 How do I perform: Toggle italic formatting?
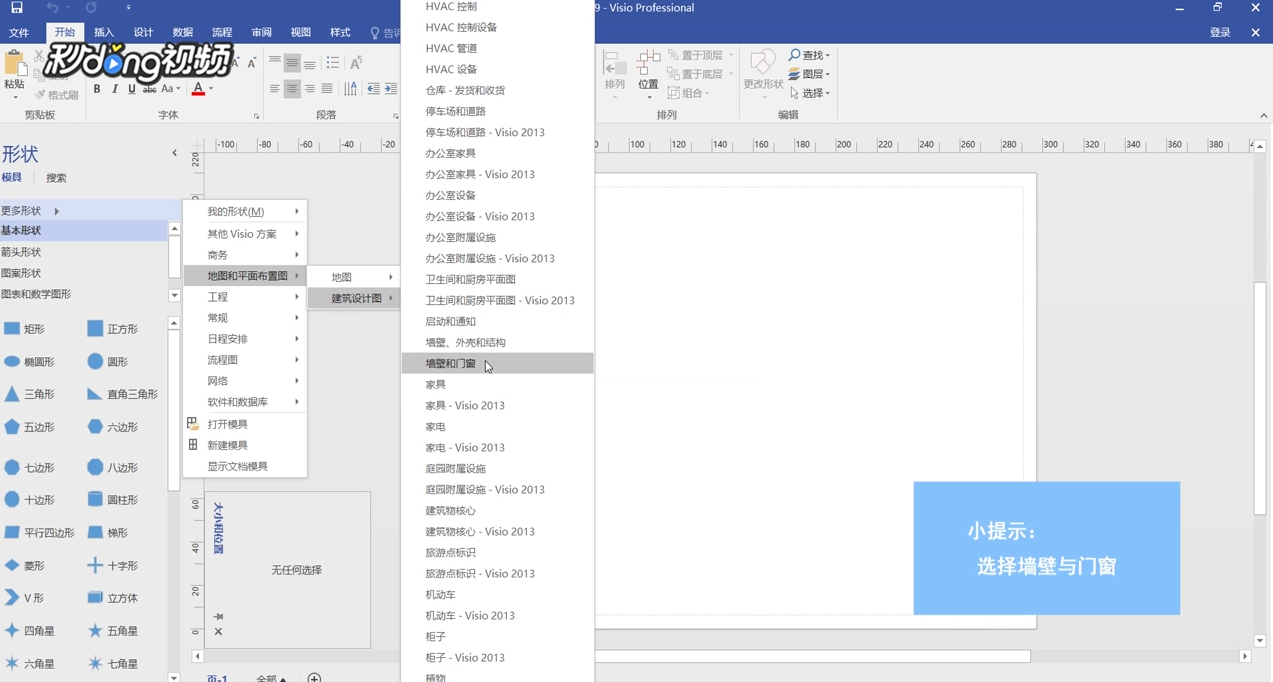pos(114,89)
